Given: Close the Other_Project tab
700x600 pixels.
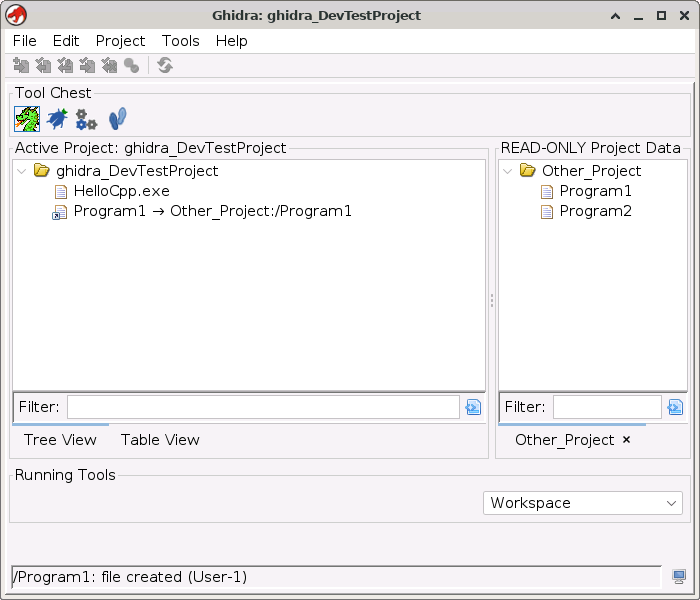Looking at the screenshot, I should click(626, 440).
